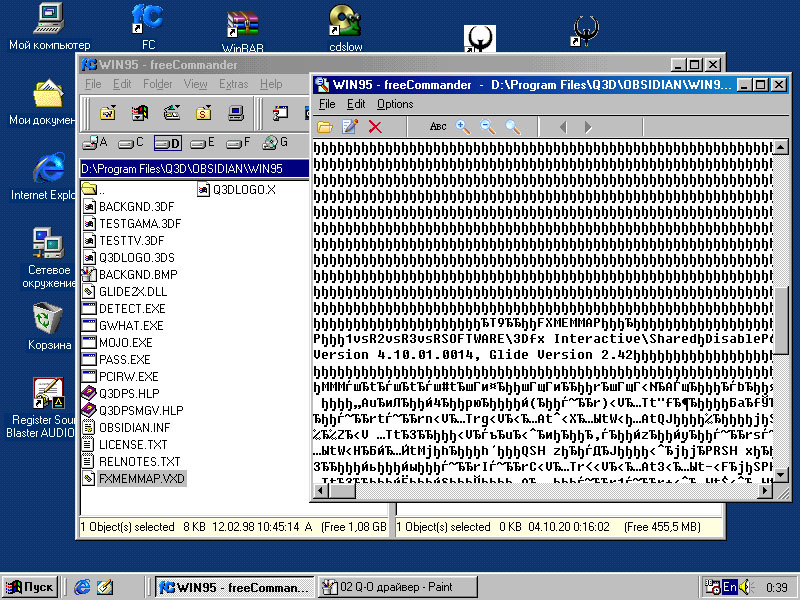This screenshot has height=600, width=800.
Task: Click Internet Explorer quick launch icon
Action: [x=82, y=587]
